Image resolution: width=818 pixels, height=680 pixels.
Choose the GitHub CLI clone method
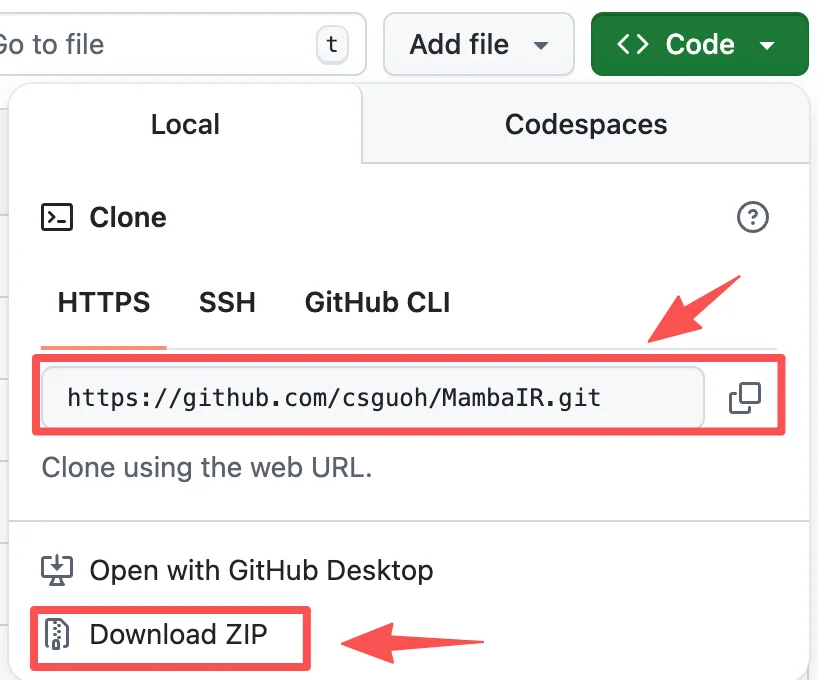(377, 302)
